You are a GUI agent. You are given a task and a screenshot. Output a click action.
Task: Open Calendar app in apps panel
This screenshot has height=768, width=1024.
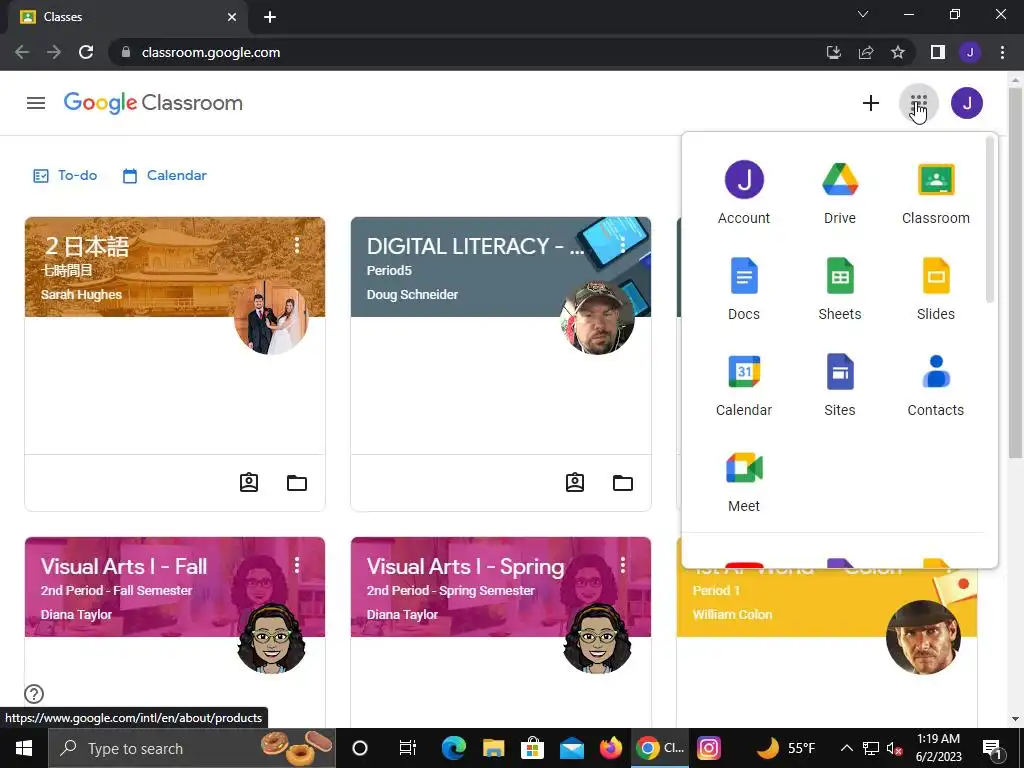point(744,385)
